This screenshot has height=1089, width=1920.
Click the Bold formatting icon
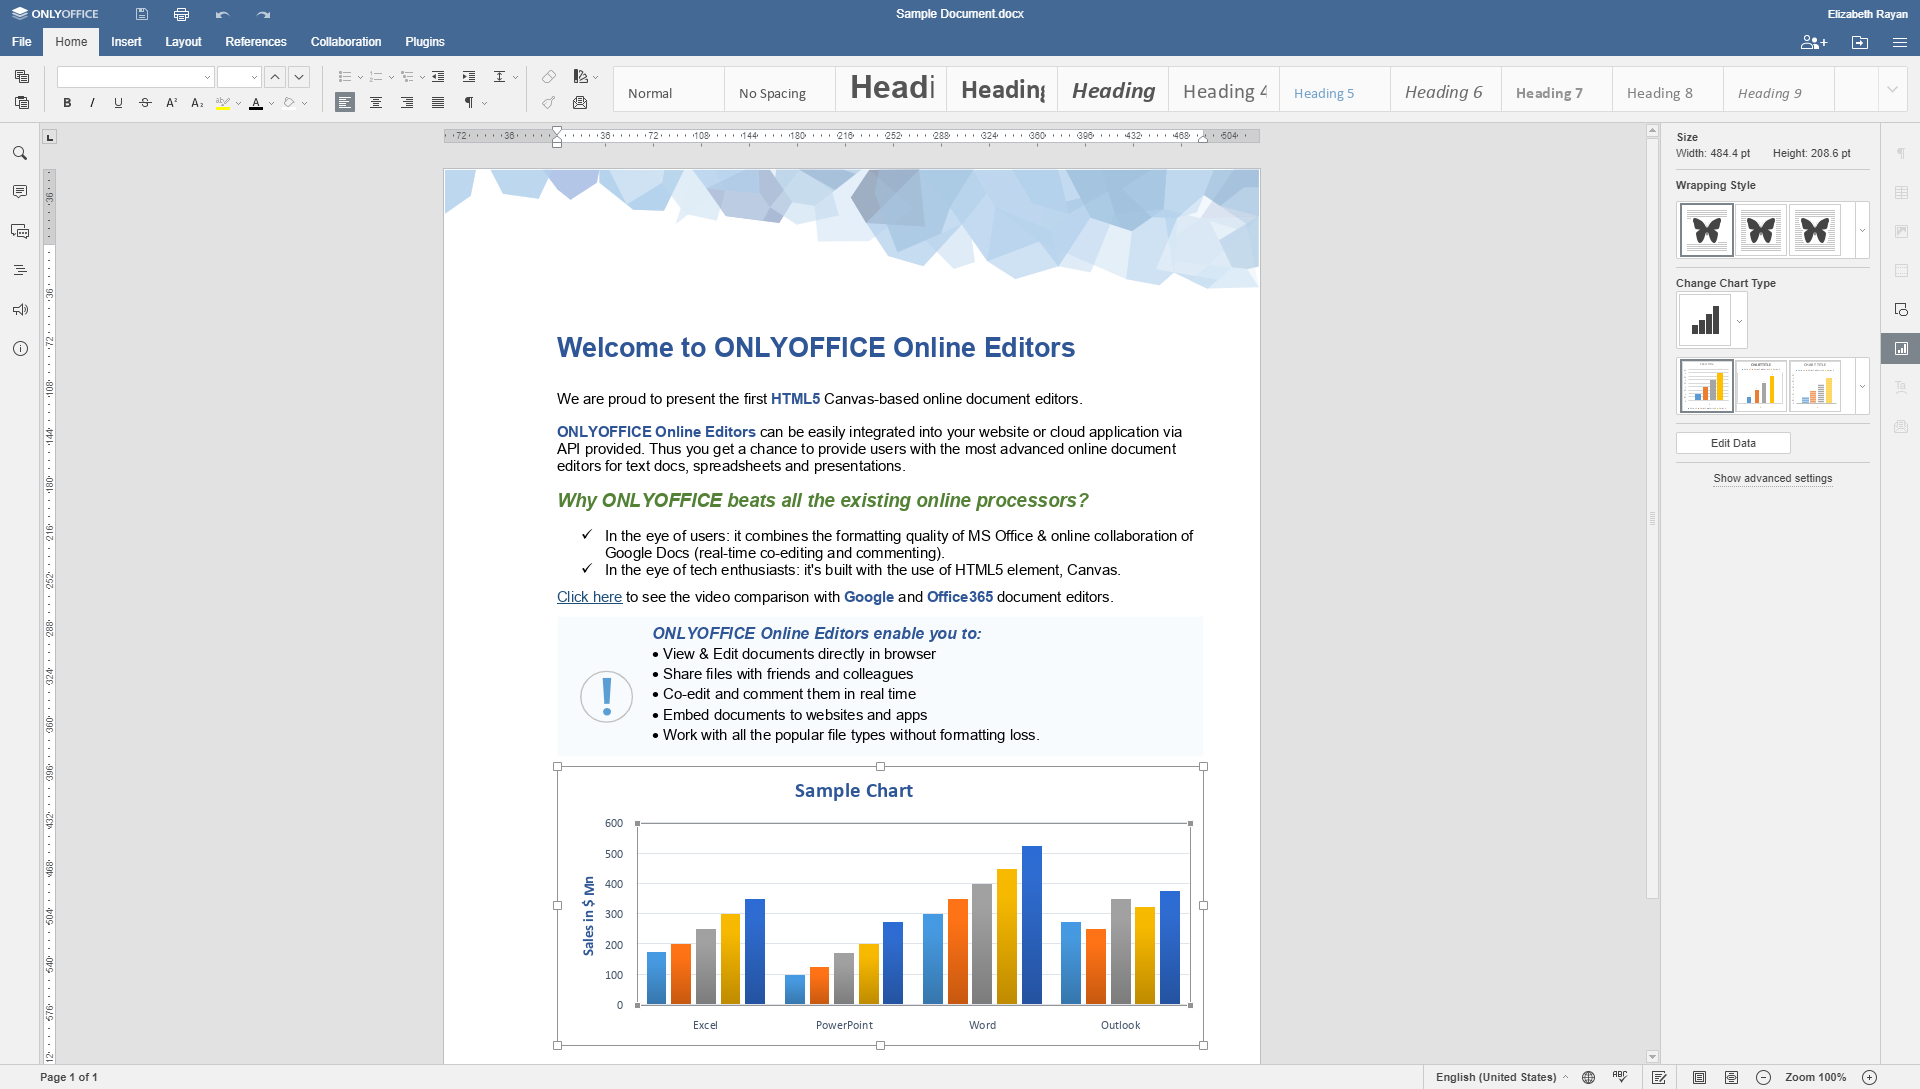67,104
